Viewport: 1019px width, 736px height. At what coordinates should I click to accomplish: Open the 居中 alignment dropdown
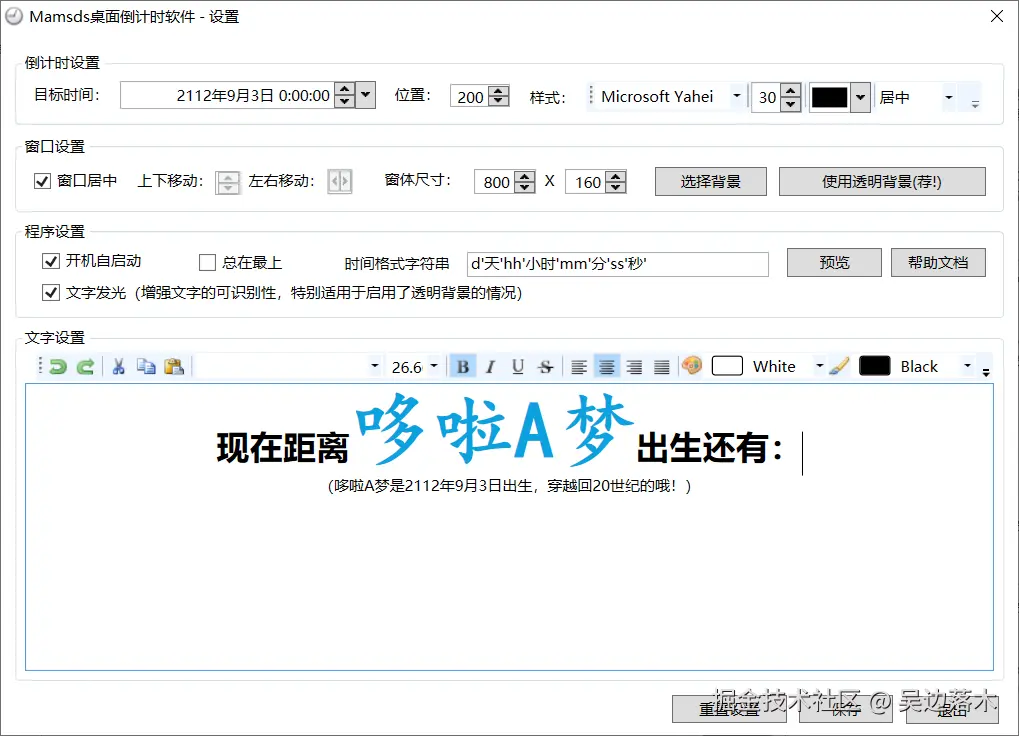point(949,97)
